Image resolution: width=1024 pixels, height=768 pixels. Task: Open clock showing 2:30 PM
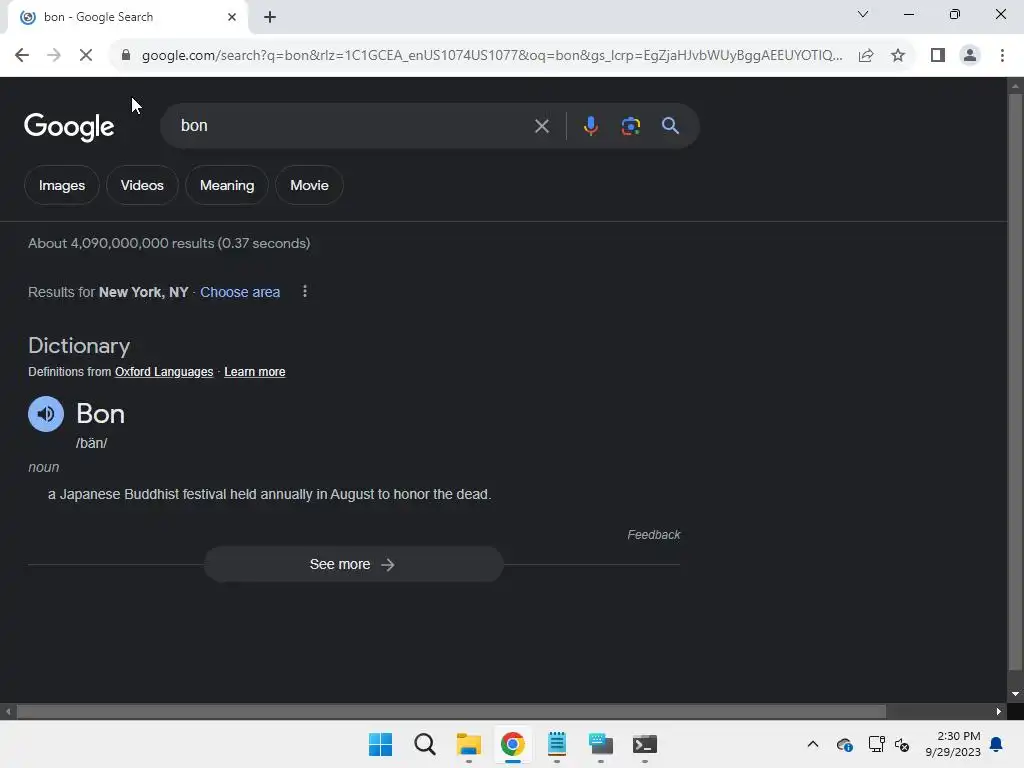point(953,744)
